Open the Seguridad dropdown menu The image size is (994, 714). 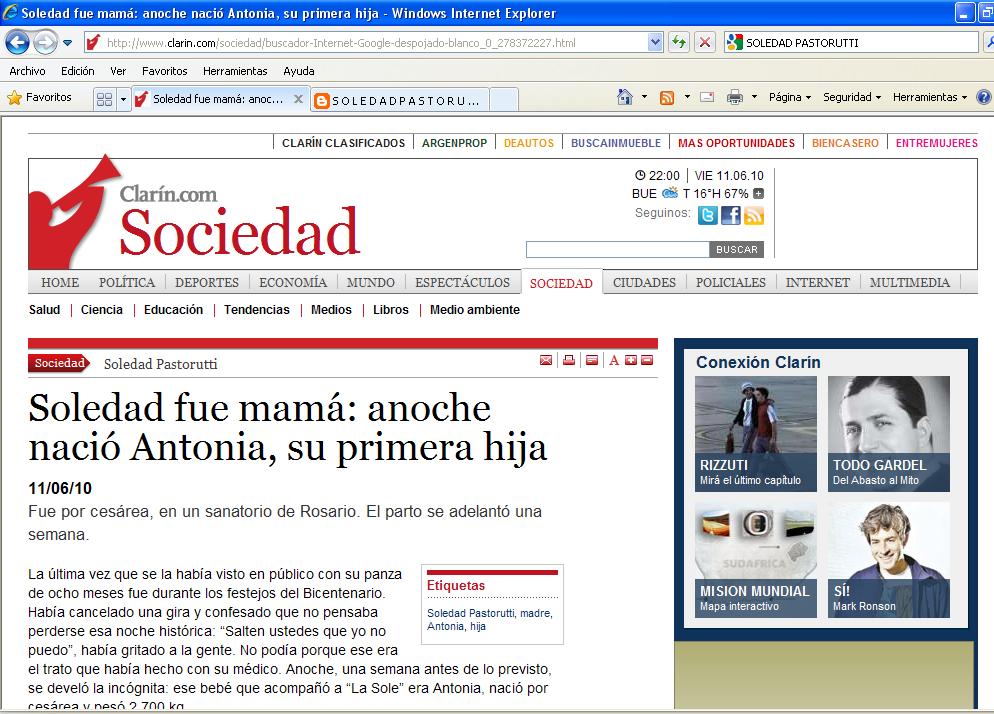(852, 97)
